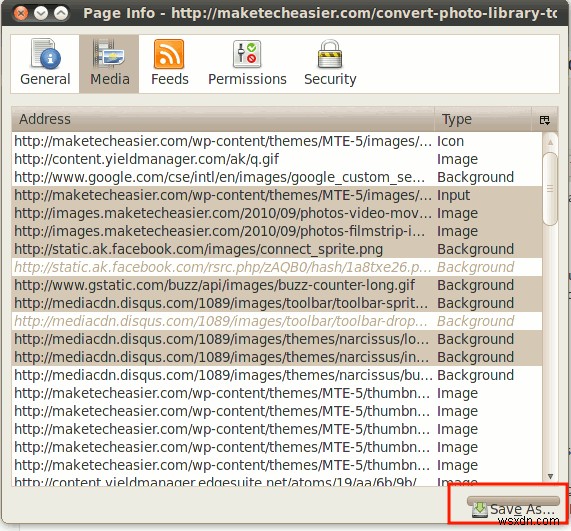571x531 pixels.
Task: Select the toolbar-sprit... Background row
Action: (277, 303)
